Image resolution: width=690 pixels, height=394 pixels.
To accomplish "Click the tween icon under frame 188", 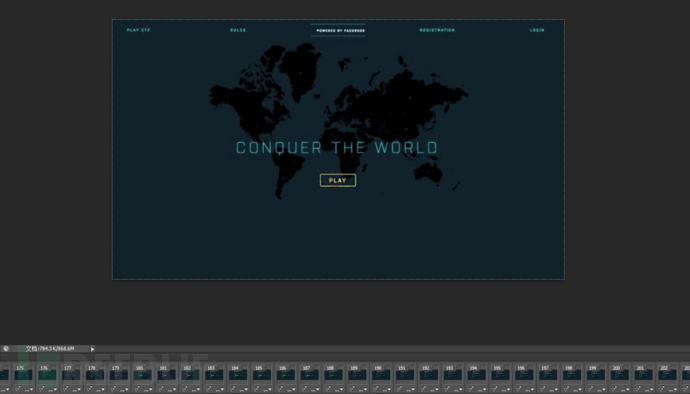I will point(329,389).
